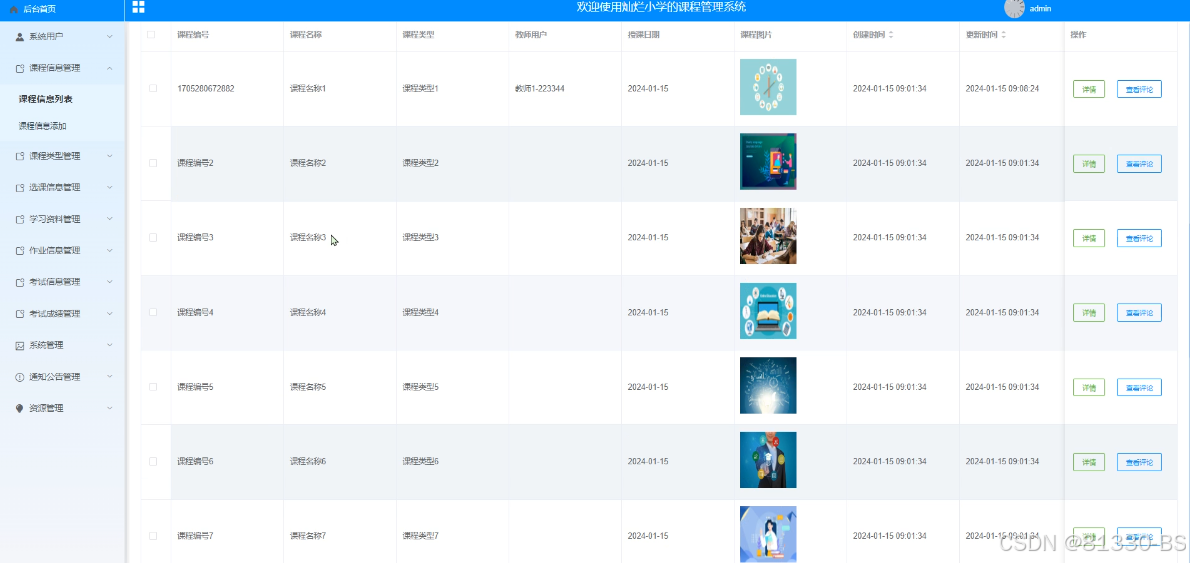Click the icon beside 考试信息管理
This screenshot has height=563, width=1190.
tap(20, 282)
